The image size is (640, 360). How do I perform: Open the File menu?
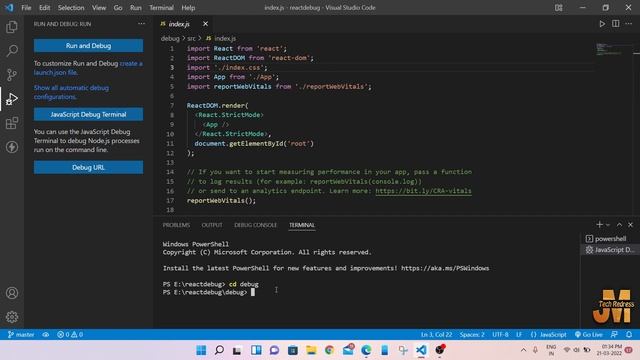pyautogui.click(x=26, y=7)
